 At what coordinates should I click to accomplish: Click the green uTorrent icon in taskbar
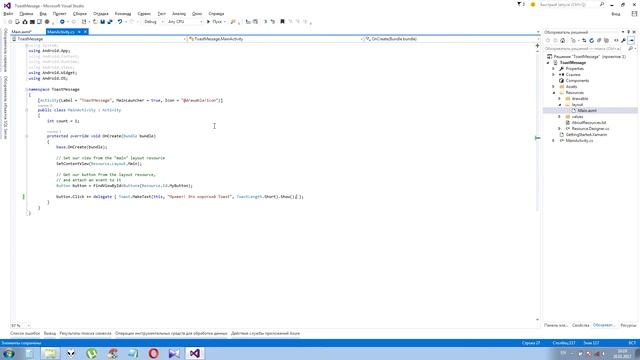(x=92, y=353)
